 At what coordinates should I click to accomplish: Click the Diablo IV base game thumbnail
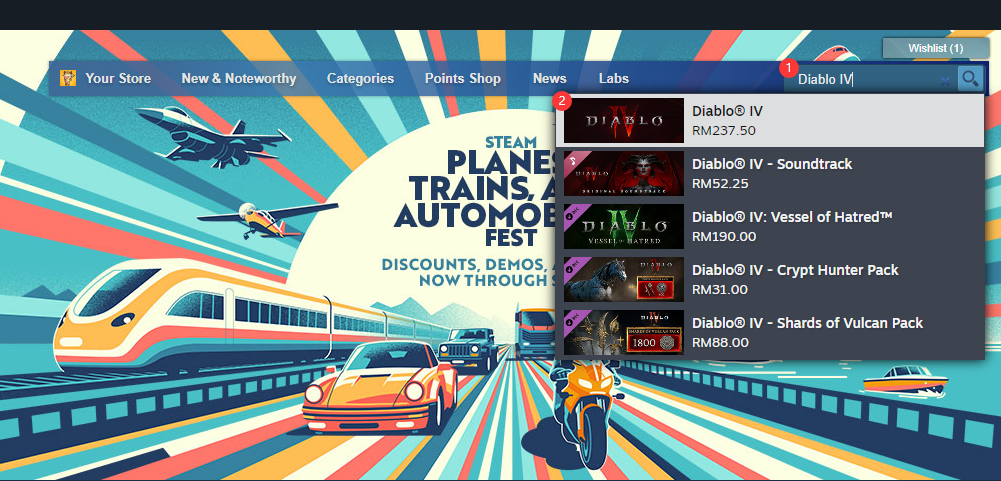pos(624,120)
